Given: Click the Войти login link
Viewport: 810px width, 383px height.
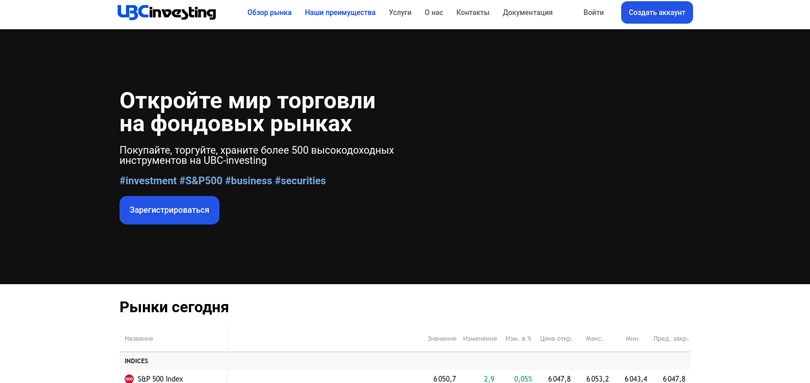Looking at the screenshot, I should tap(594, 12).
